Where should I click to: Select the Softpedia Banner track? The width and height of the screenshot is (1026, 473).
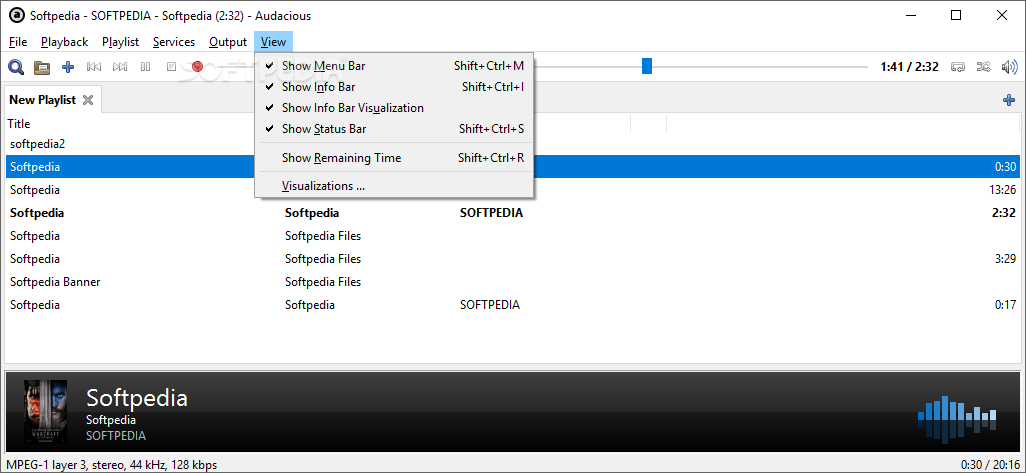pyautogui.click(x=513, y=282)
